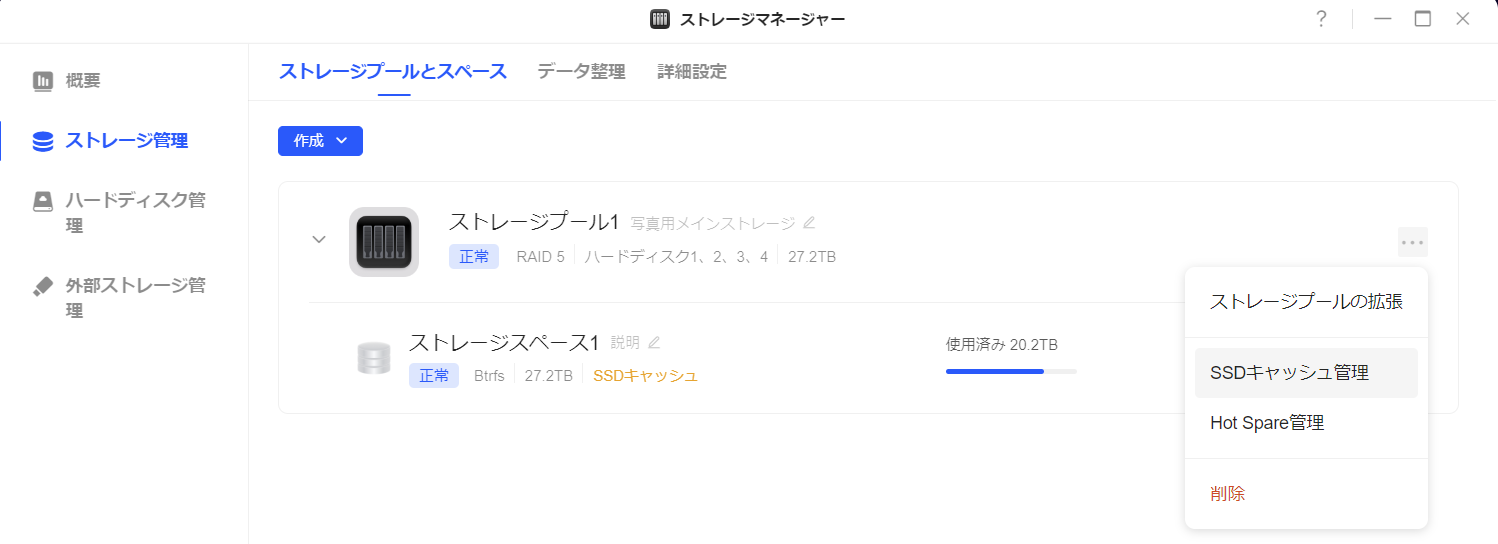Choose SSDキャッシュ管理 from the menu
The width and height of the screenshot is (1498, 544).
1306,373
